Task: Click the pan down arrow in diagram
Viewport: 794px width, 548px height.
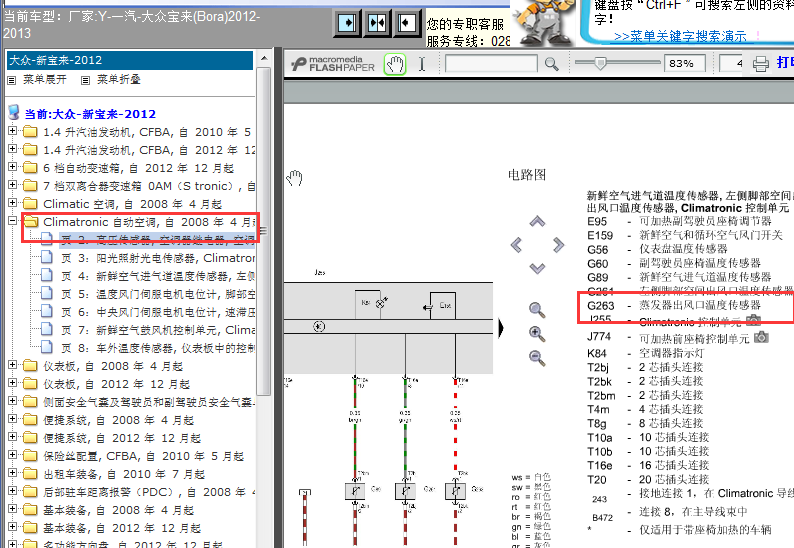Action: coord(537,268)
